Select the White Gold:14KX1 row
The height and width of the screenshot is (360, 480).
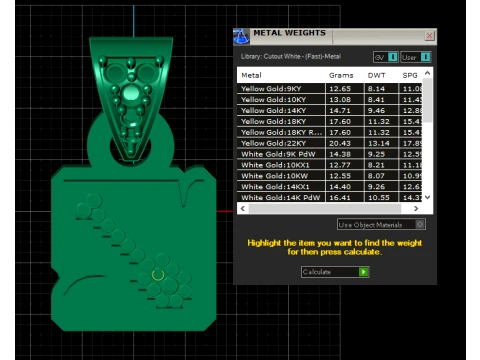(x=329, y=187)
